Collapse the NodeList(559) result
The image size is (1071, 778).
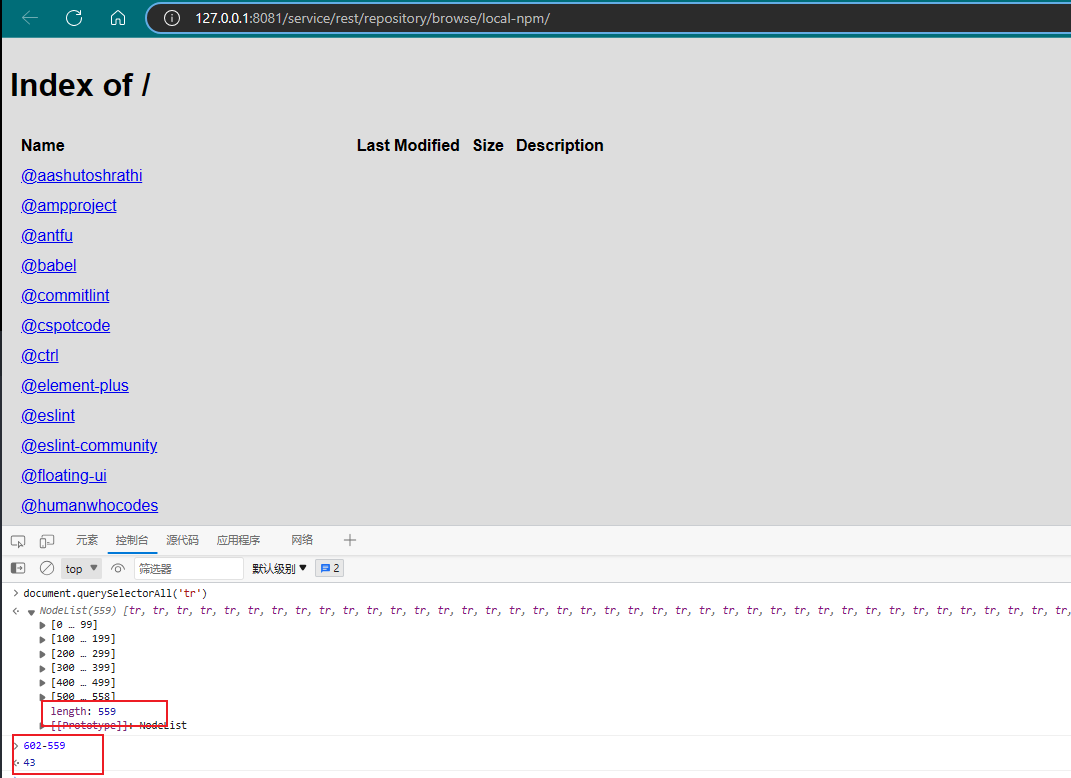coord(31,611)
